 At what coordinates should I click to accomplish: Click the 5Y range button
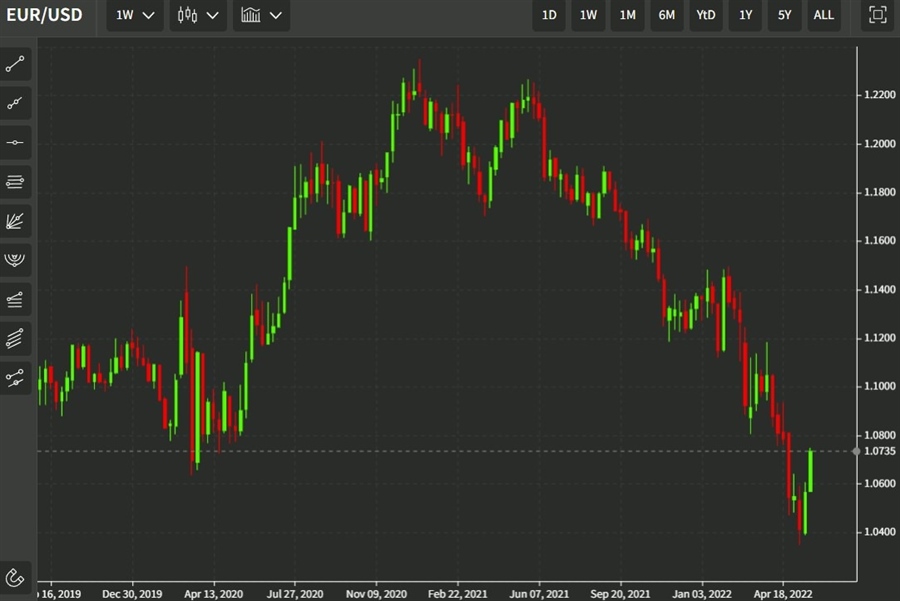(785, 15)
